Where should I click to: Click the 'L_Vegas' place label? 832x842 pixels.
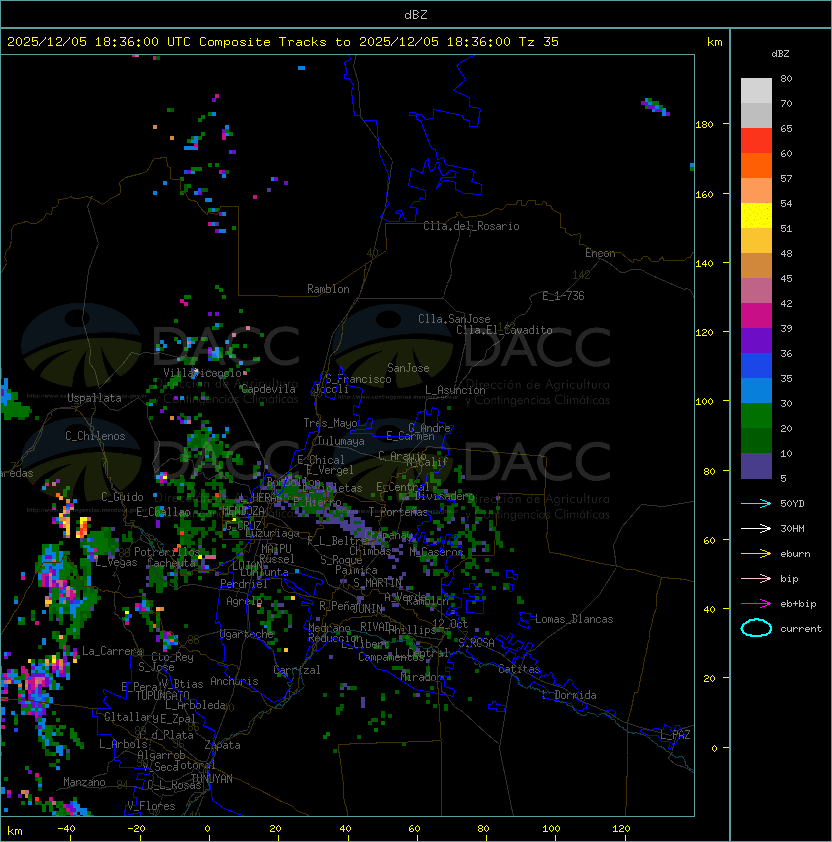click(116, 563)
